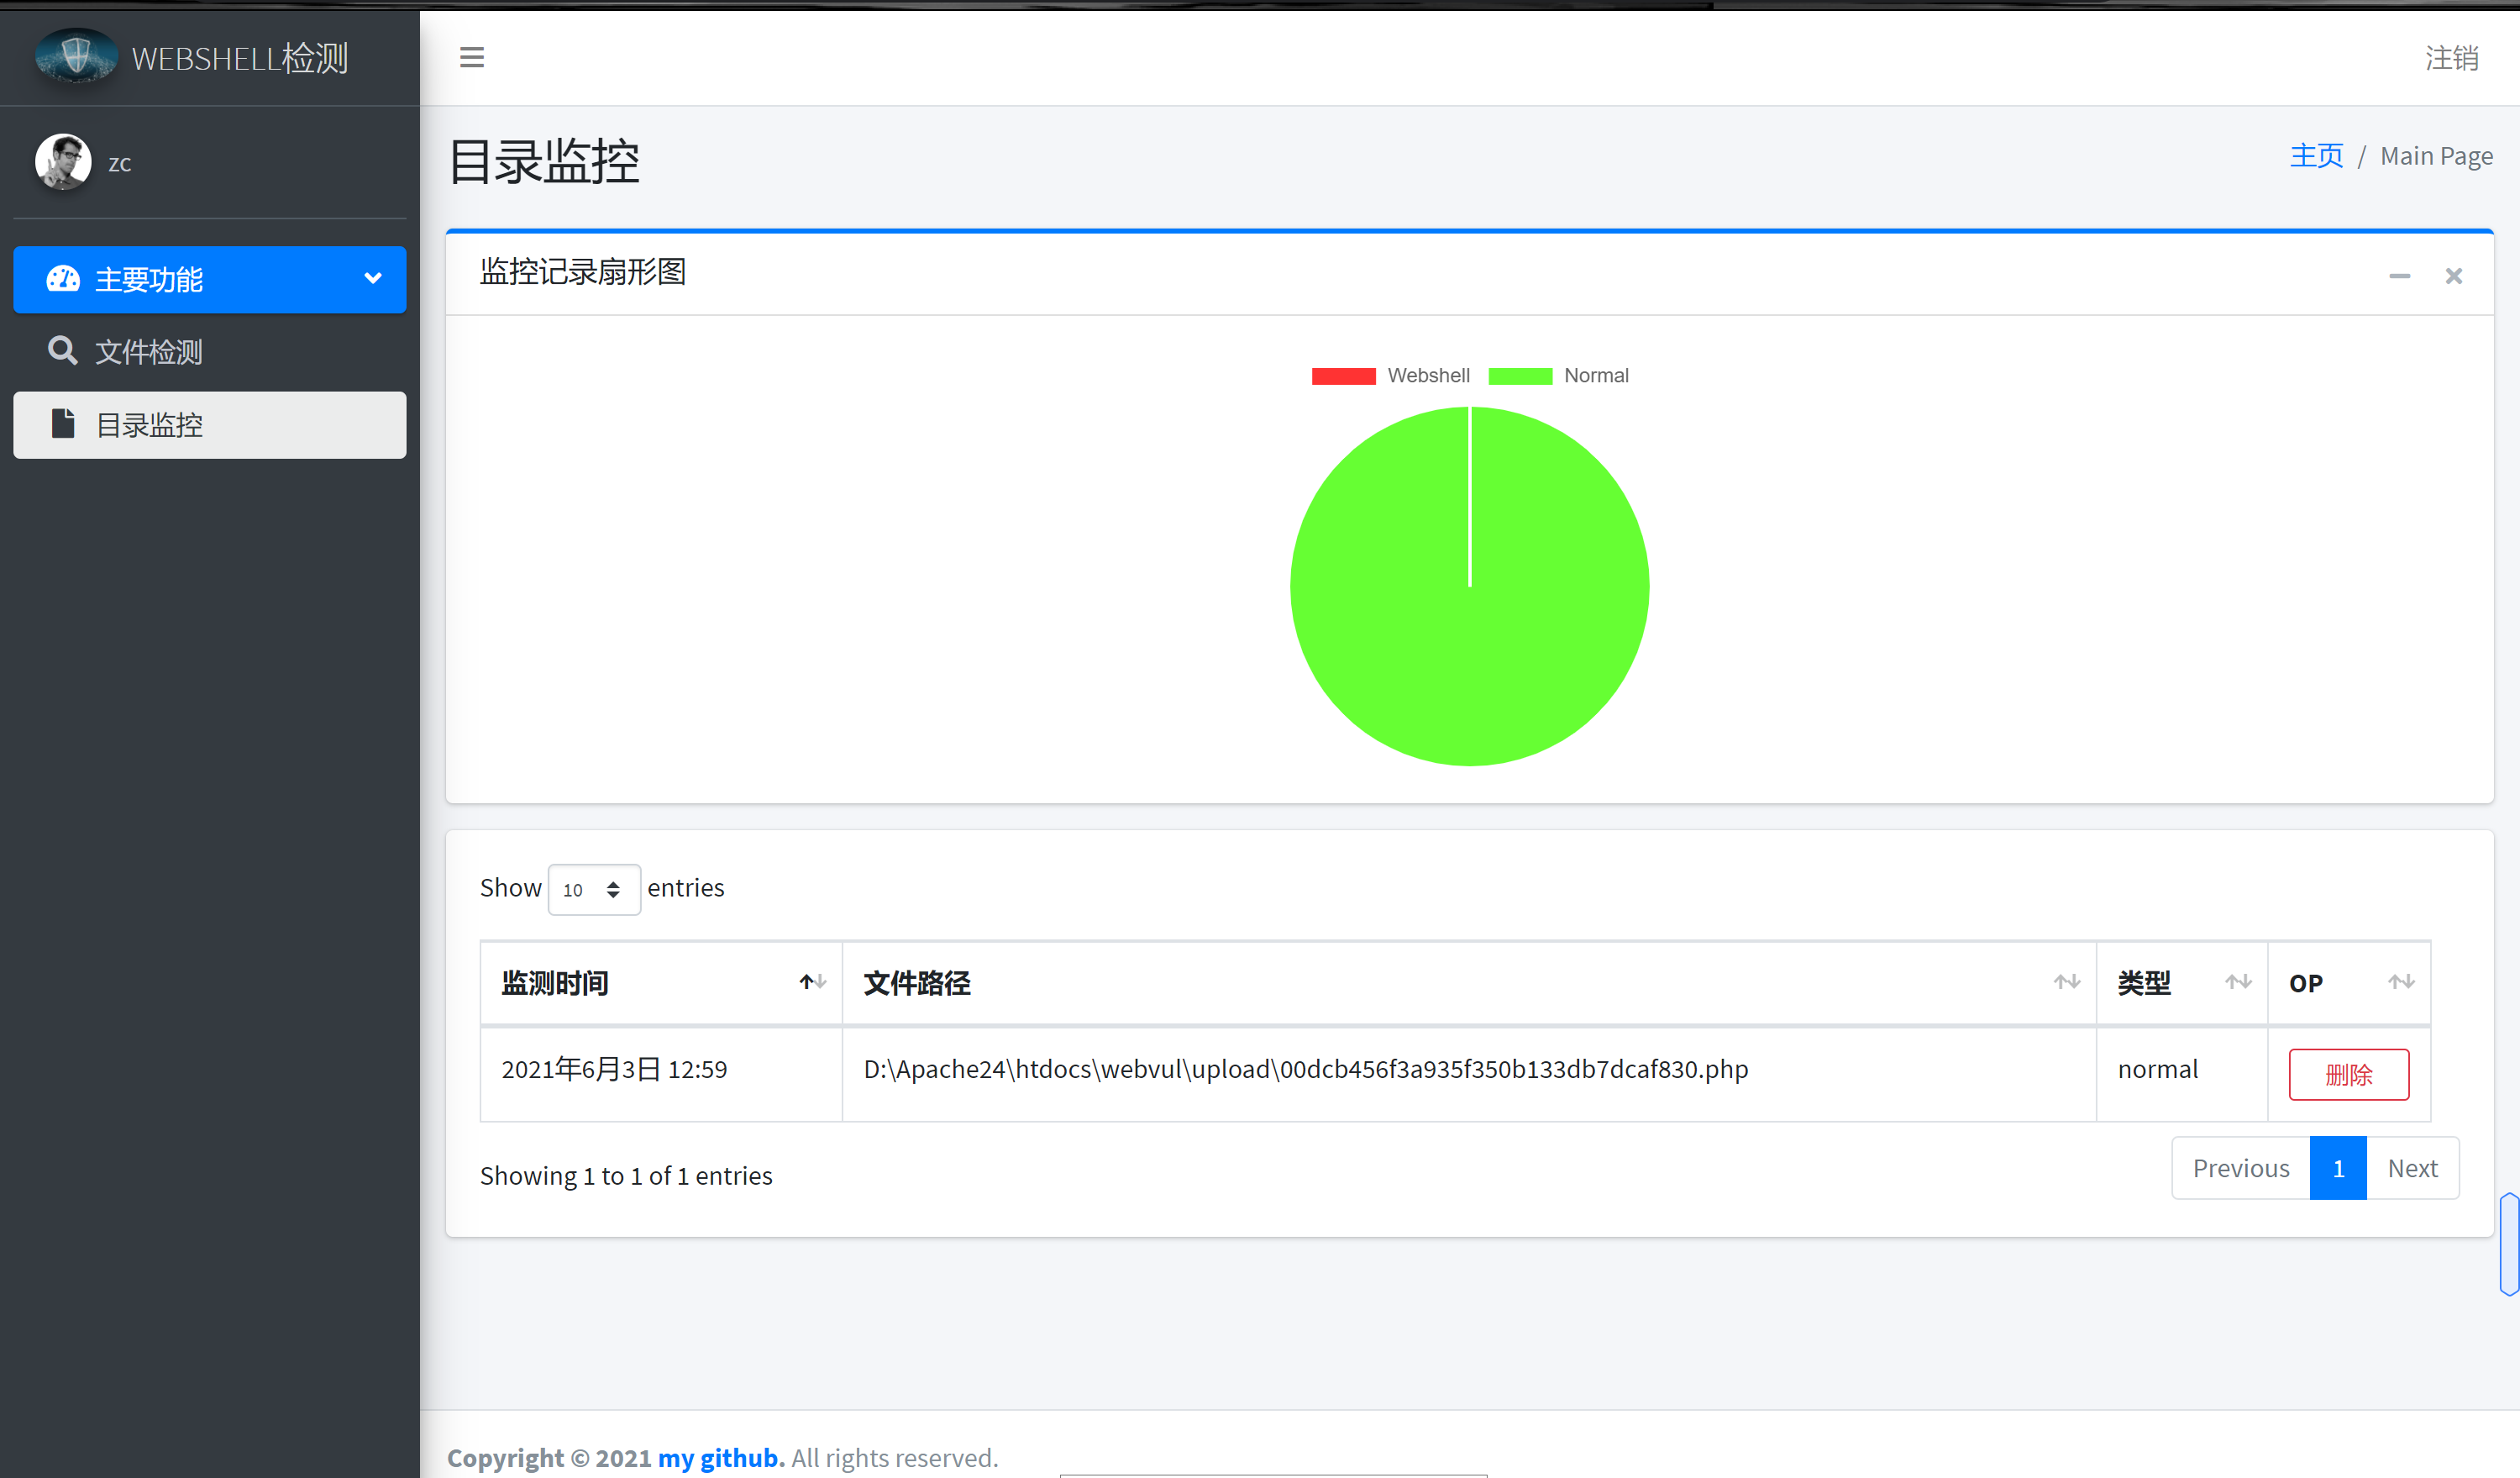This screenshot has width=2520, height=1478.
Task: Sort by 文件路径 column arrows
Action: coord(2067,982)
